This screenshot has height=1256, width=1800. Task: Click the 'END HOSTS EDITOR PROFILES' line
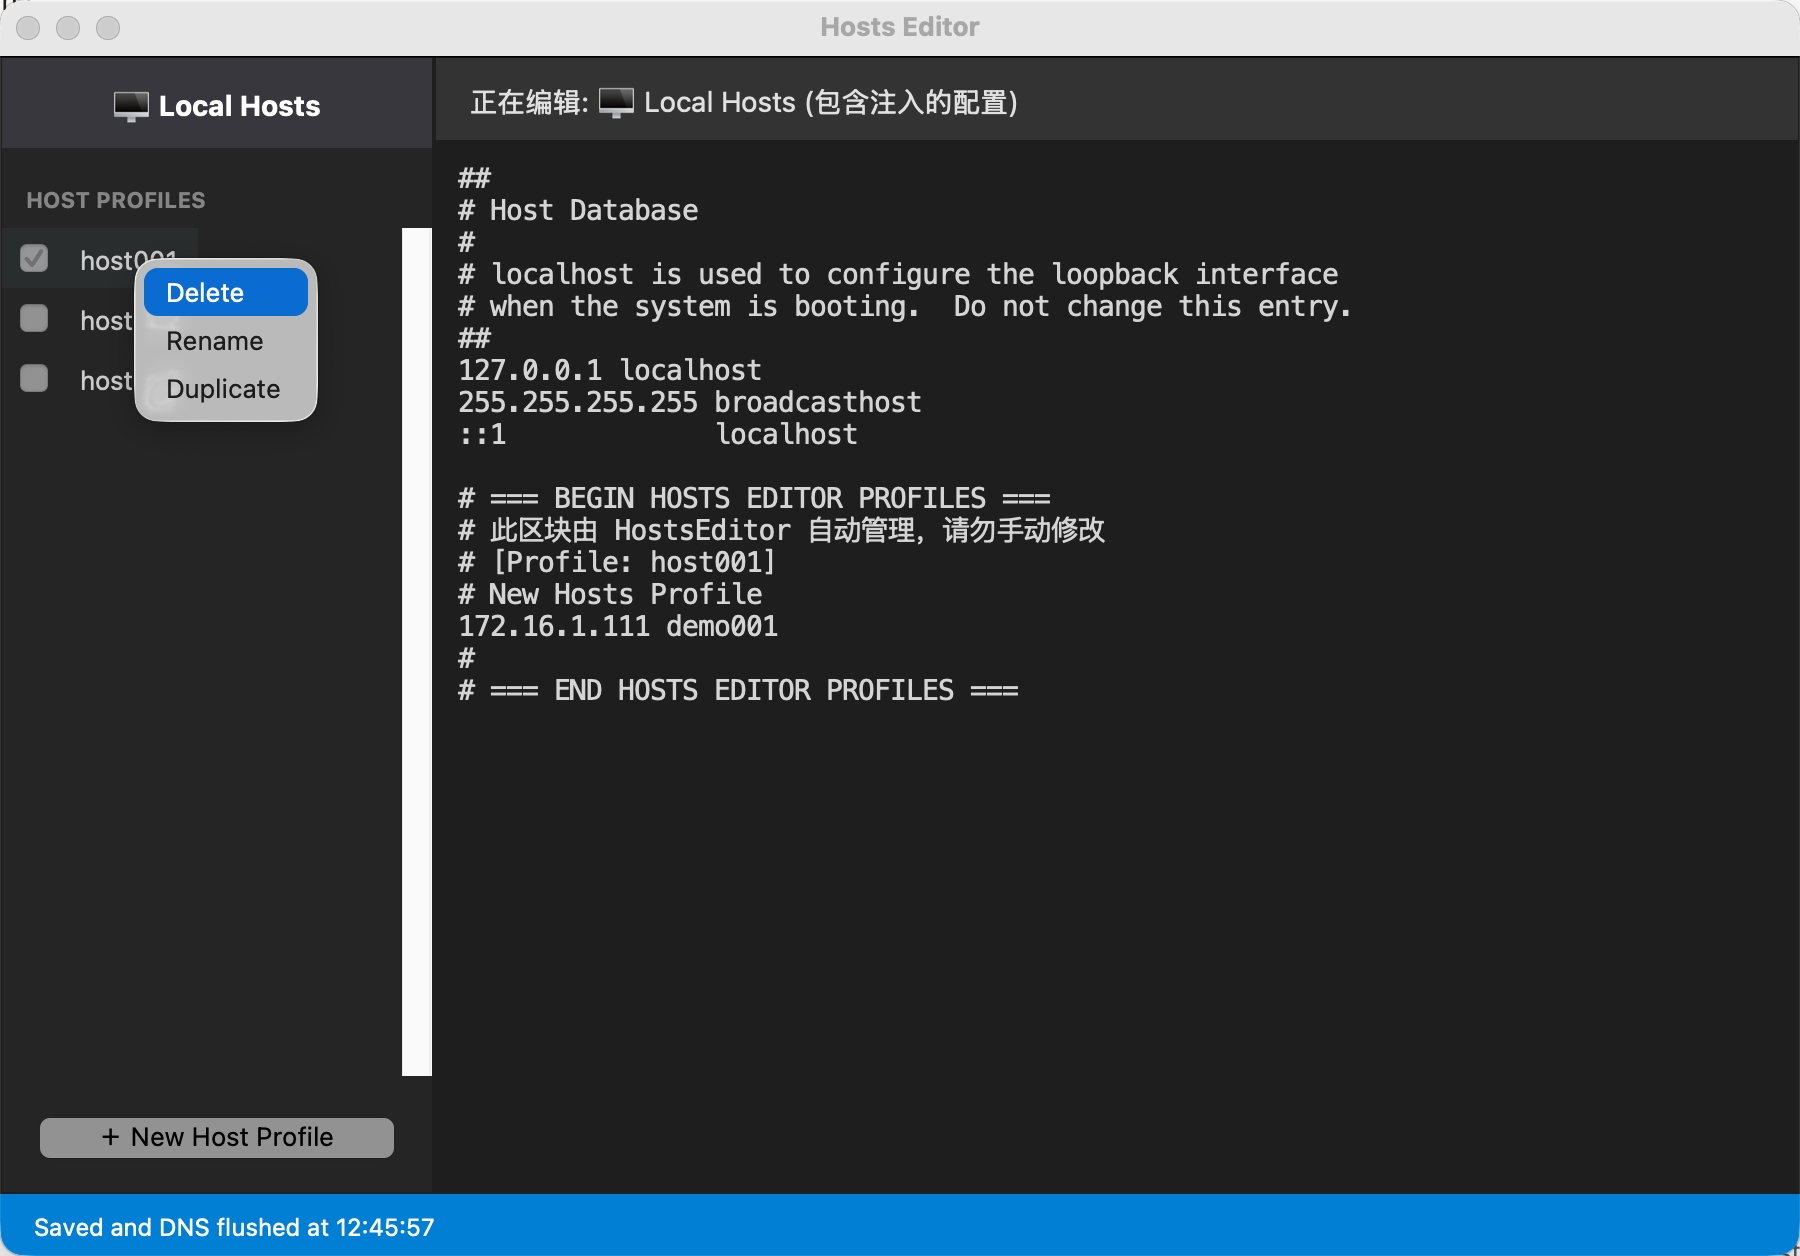738,690
